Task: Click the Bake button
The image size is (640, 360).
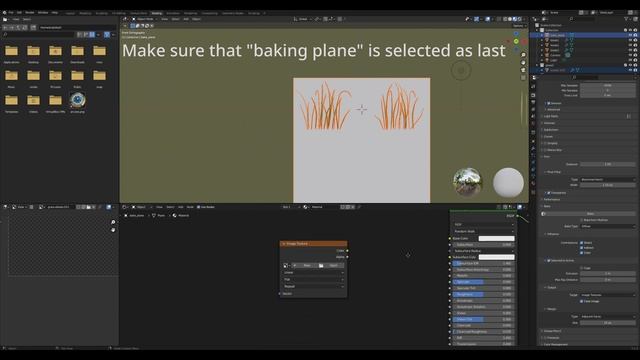Action: point(590,213)
